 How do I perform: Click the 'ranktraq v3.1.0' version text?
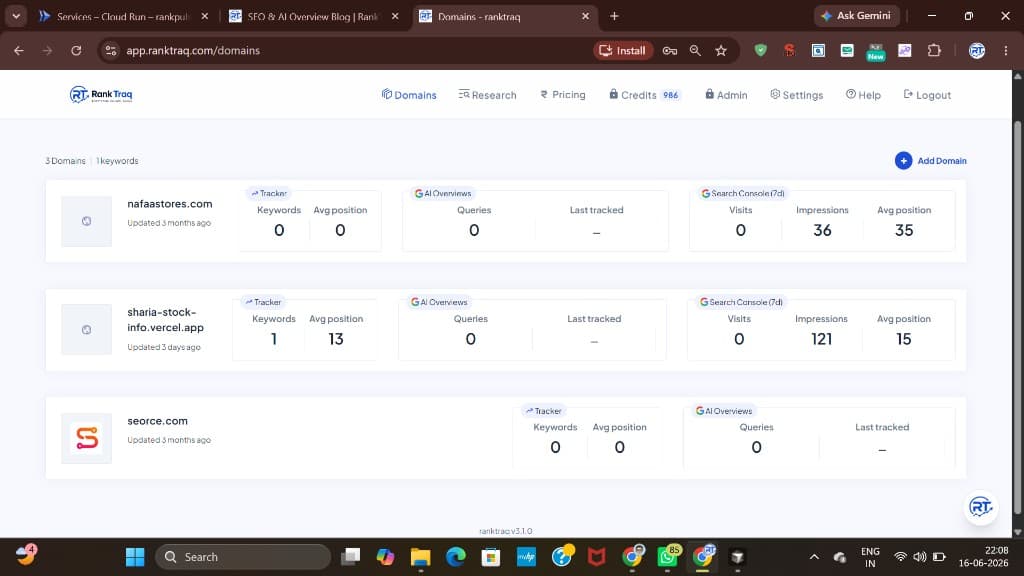(x=505, y=531)
